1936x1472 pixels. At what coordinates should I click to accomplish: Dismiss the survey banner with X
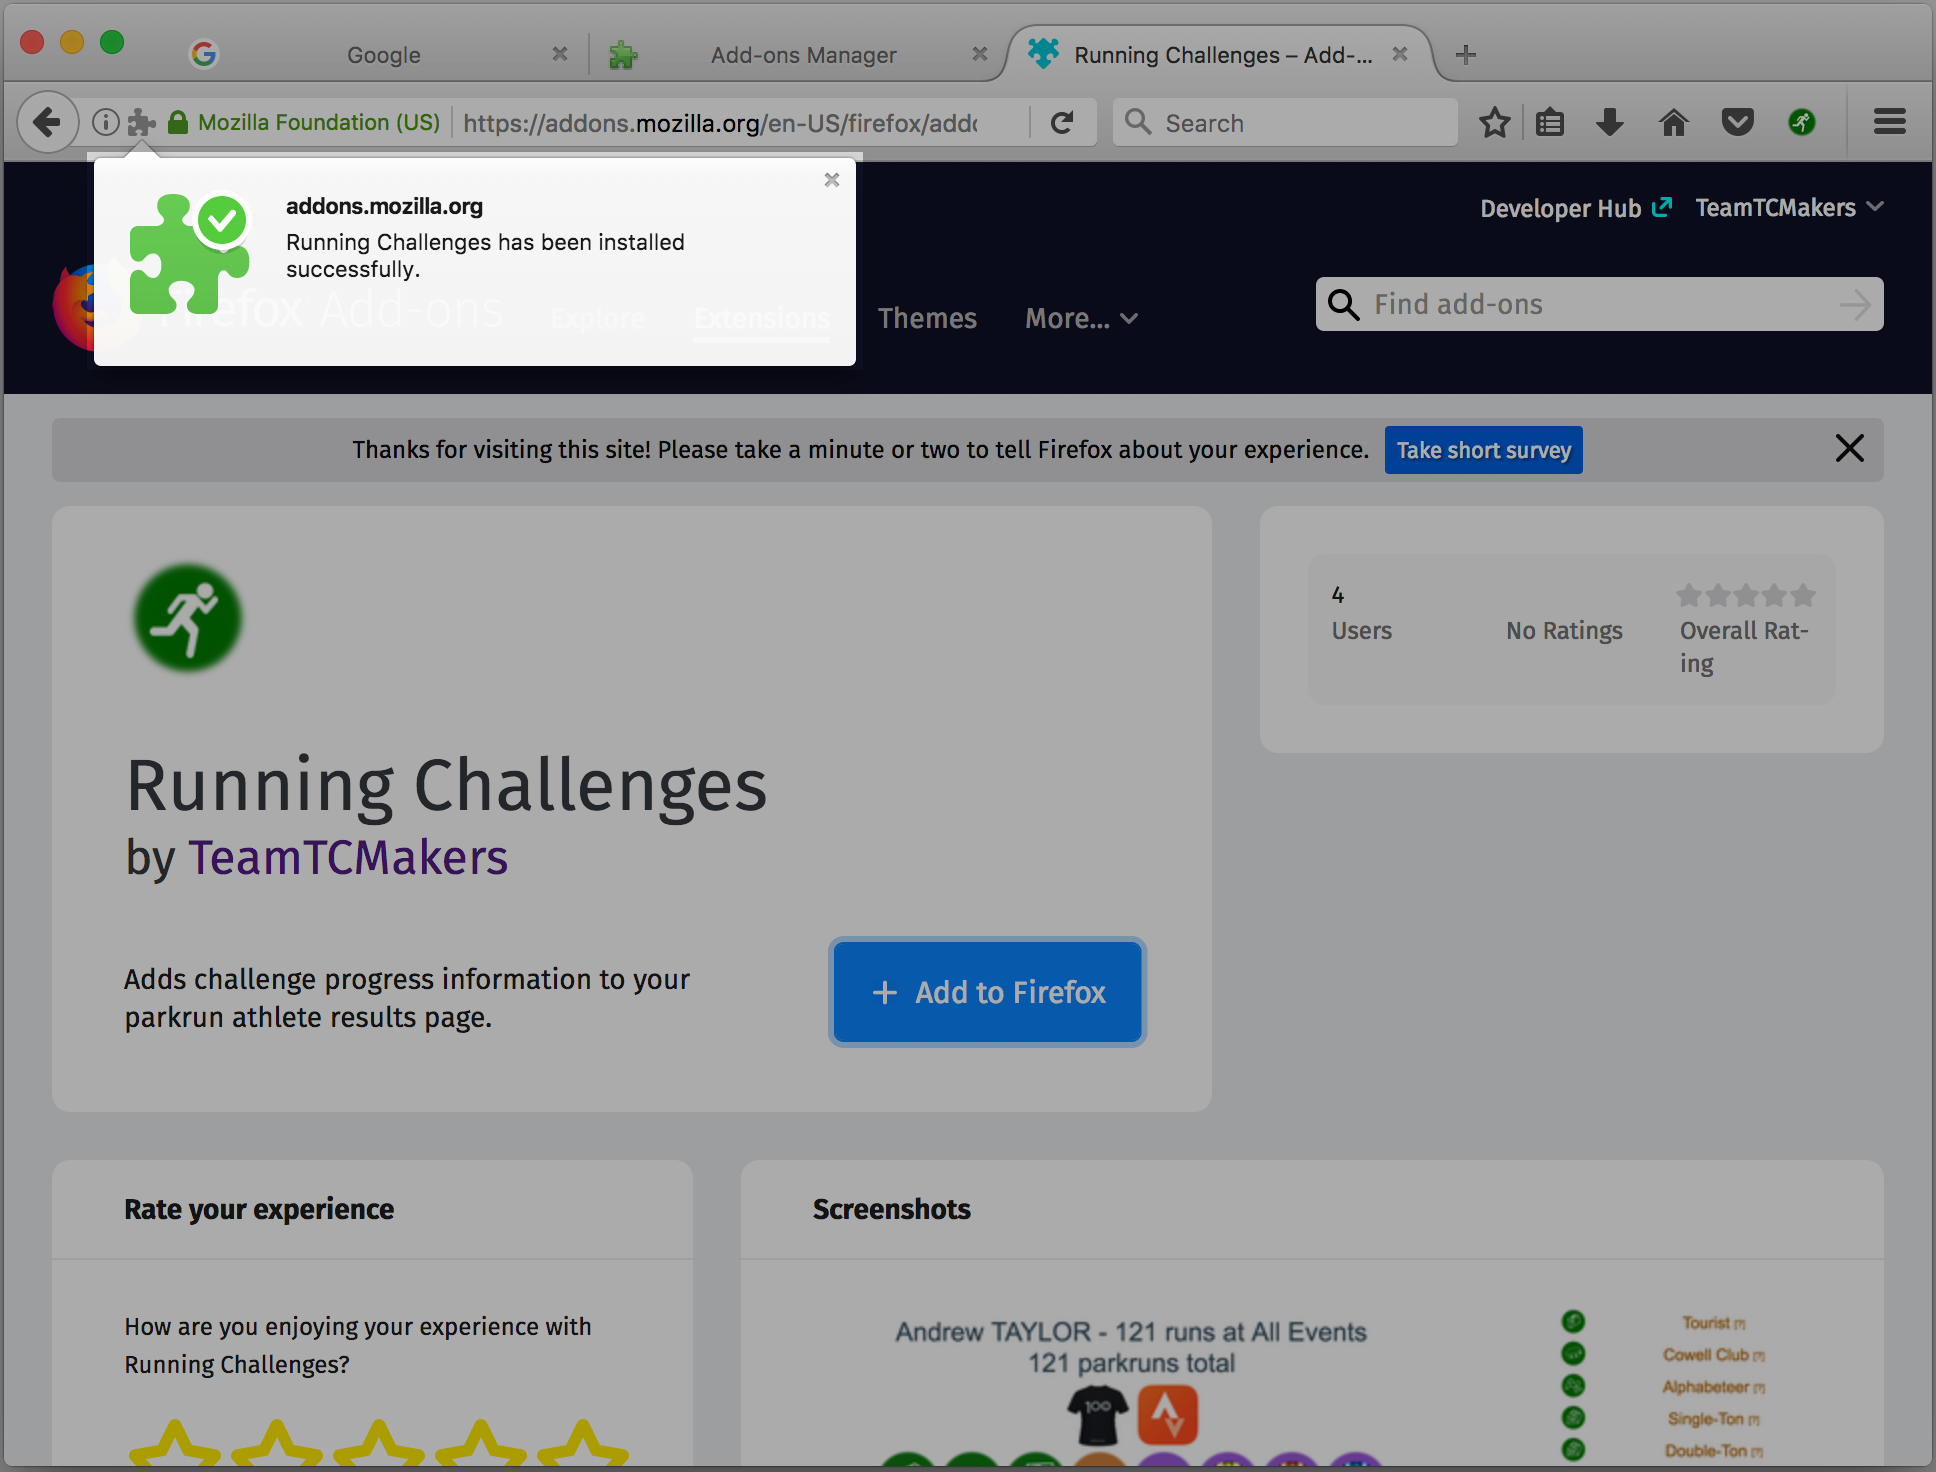[1849, 448]
